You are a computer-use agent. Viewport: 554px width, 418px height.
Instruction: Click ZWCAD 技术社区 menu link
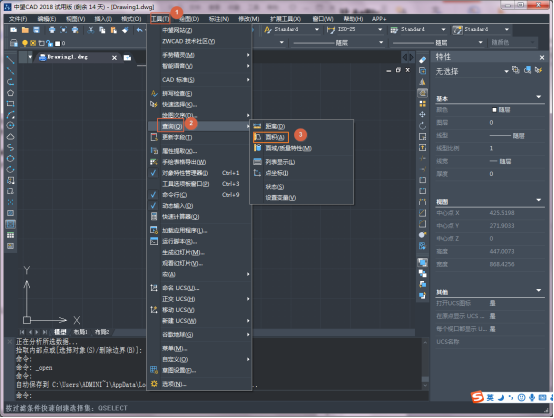[199, 41]
